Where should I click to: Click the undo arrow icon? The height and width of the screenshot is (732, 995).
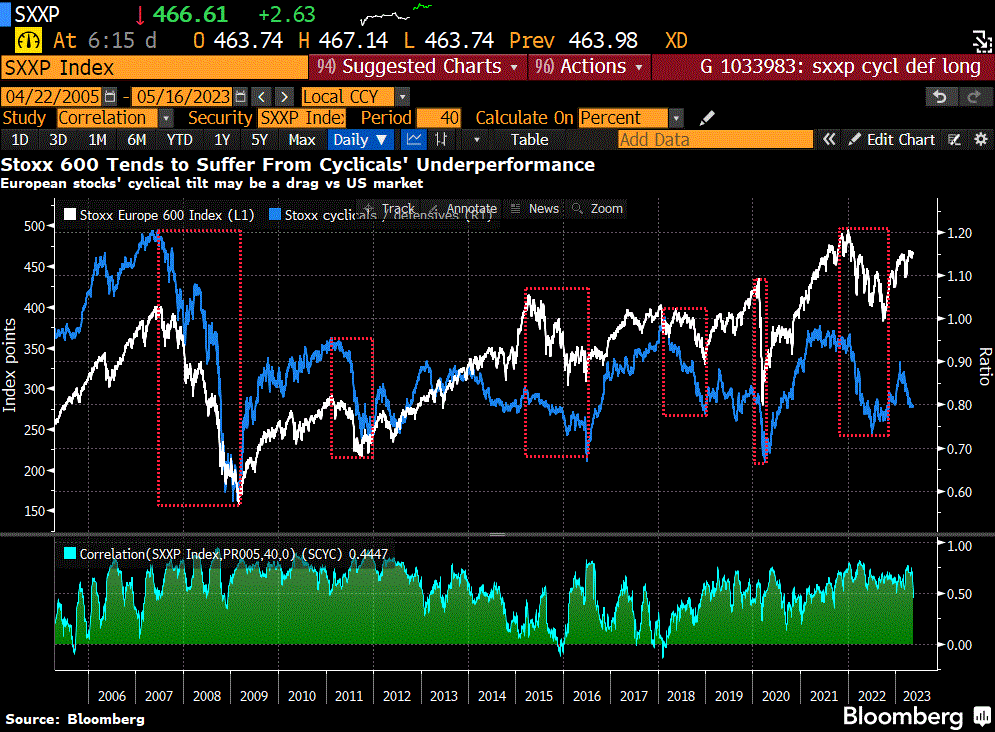pyautogui.click(x=940, y=97)
